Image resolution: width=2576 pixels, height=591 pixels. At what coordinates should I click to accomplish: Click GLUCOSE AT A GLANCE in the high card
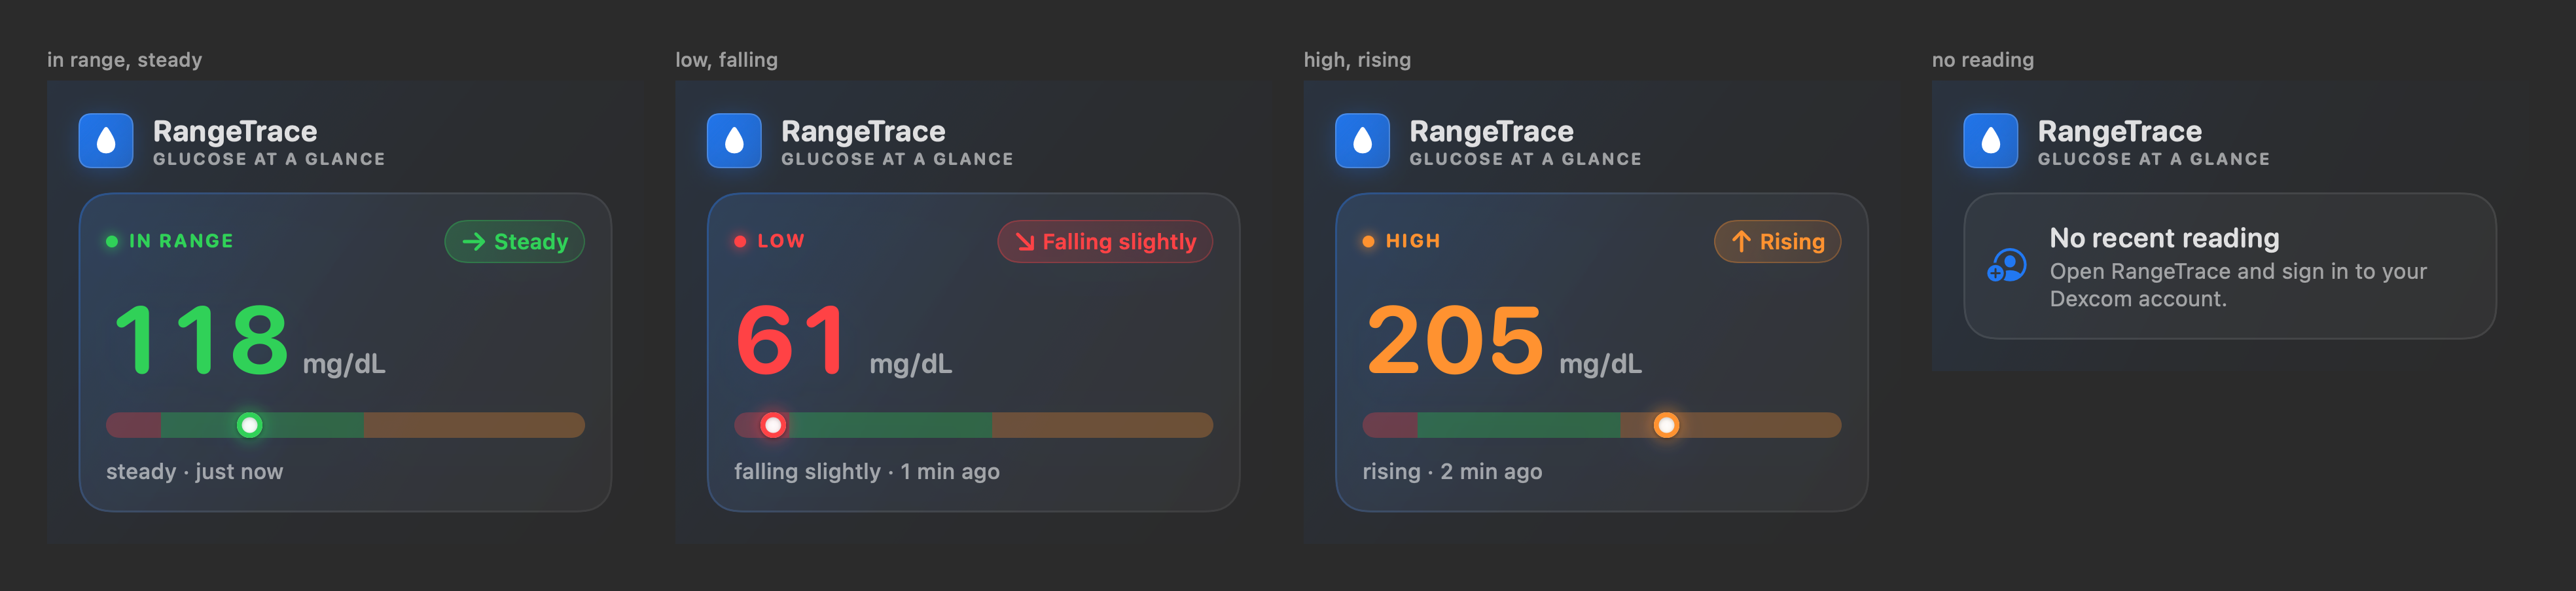(x=1525, y=159)
